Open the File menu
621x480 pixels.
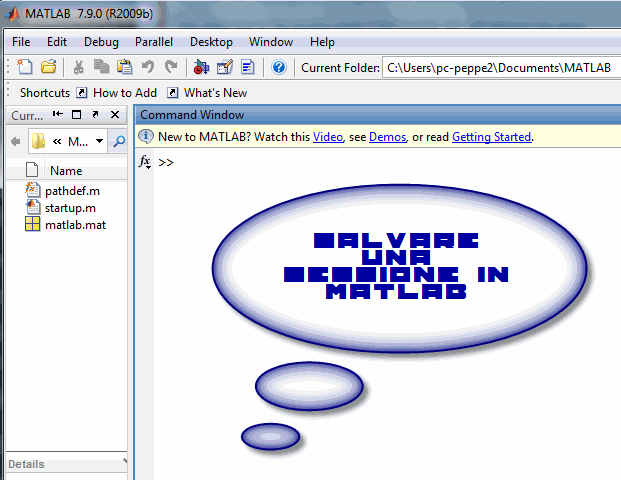pyautogui.click(x=21, y=42)
